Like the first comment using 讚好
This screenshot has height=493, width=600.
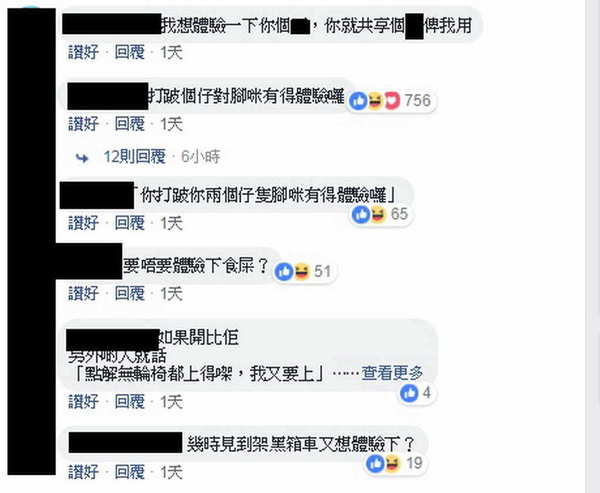click(x=83, y=52)
